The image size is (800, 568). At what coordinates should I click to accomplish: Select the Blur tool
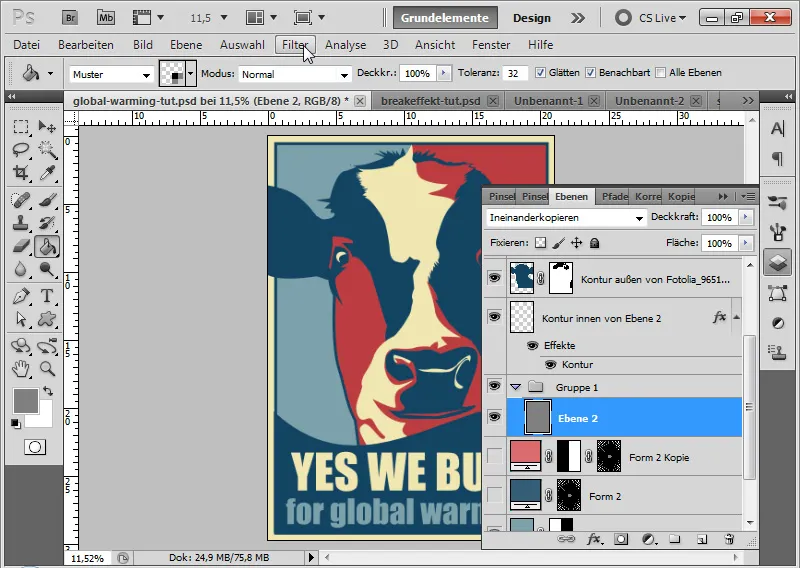21,269
